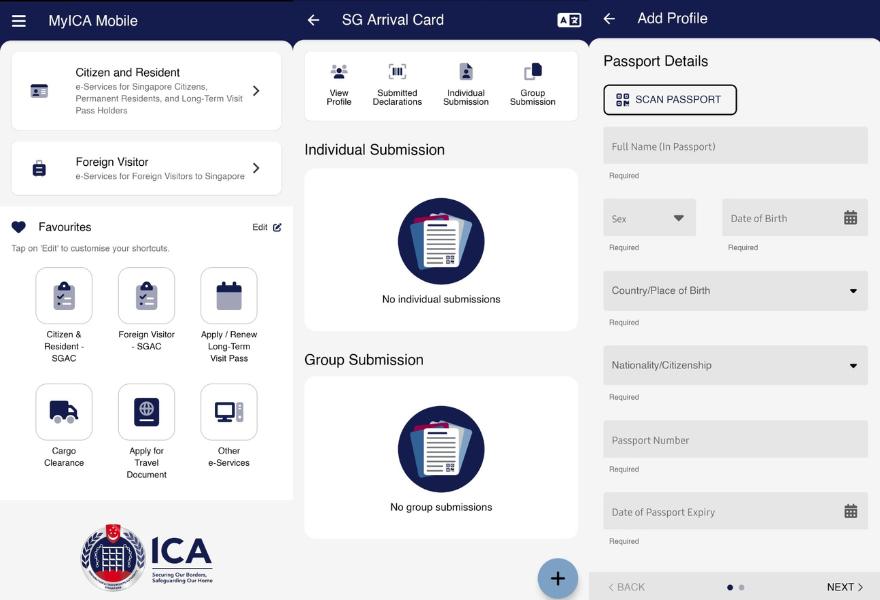Tap the No individual submissions document illustration

441,241
